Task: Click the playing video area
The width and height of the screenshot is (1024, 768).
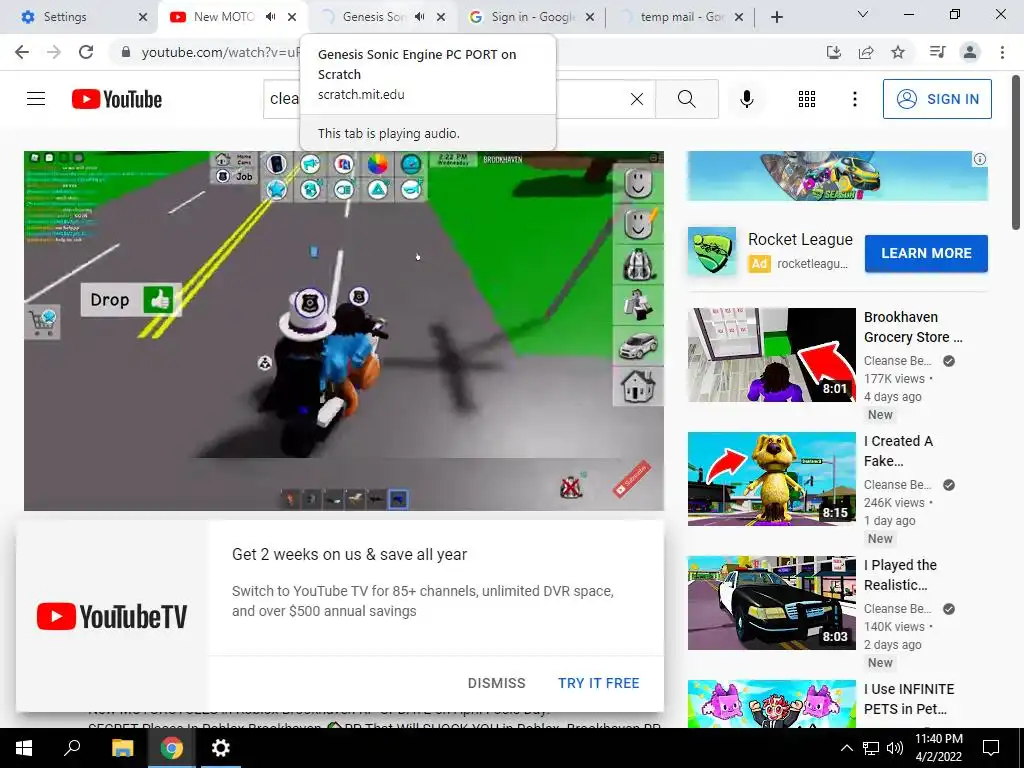Action: [344, 330]
